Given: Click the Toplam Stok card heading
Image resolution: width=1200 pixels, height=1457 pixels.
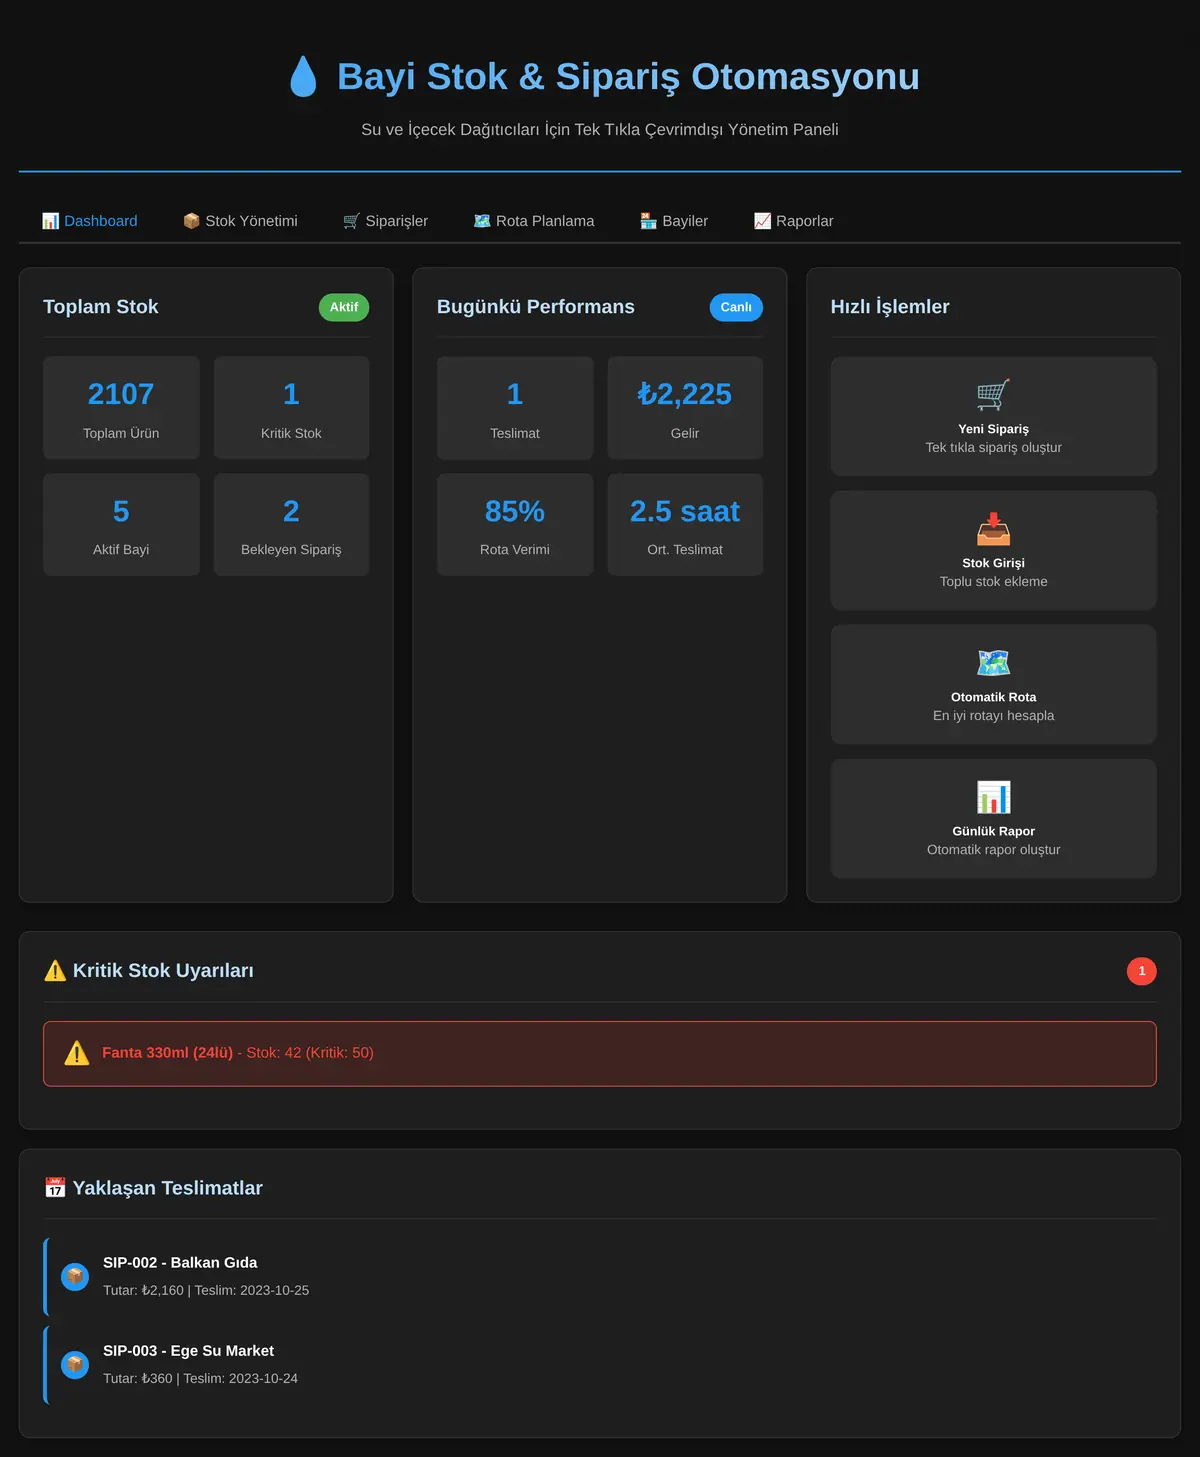Looking at the screenshot, I should pos(101,307).
